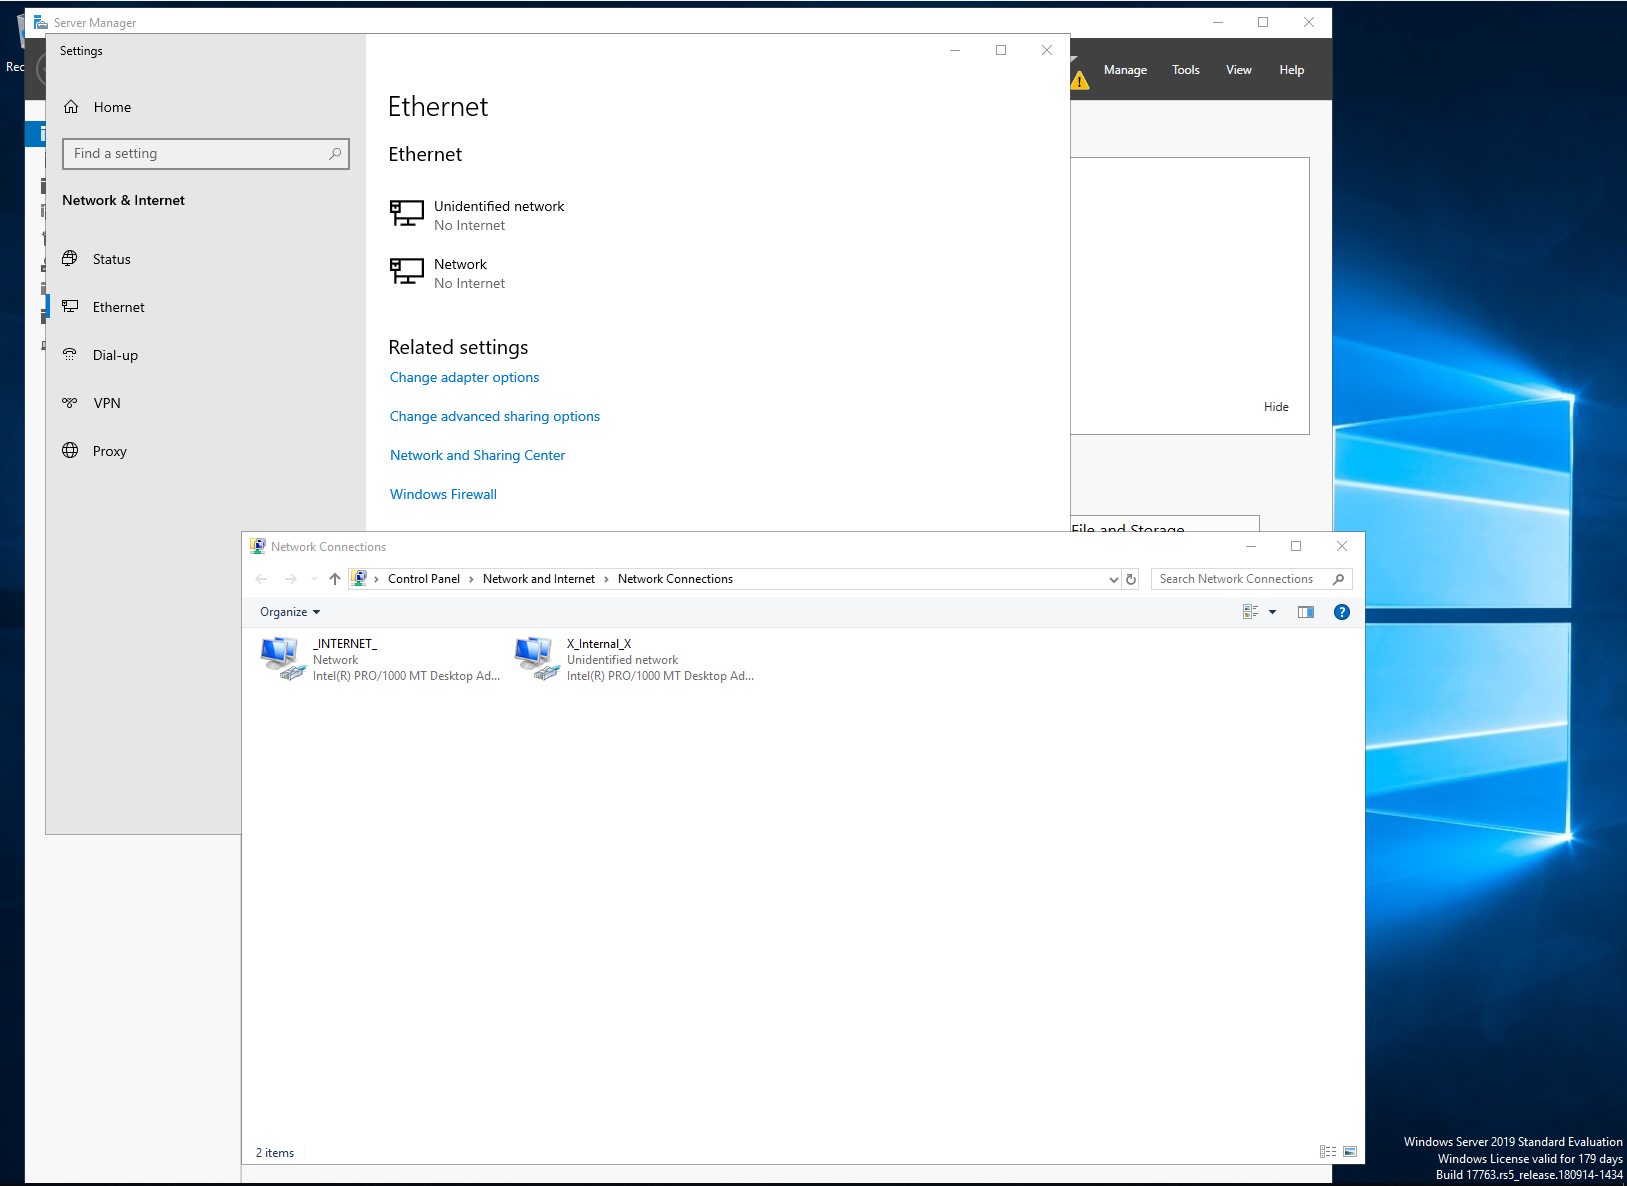The image size is (1627, 1186).
Task: Select the Proxy settings page
Action: tap(109, 451)
